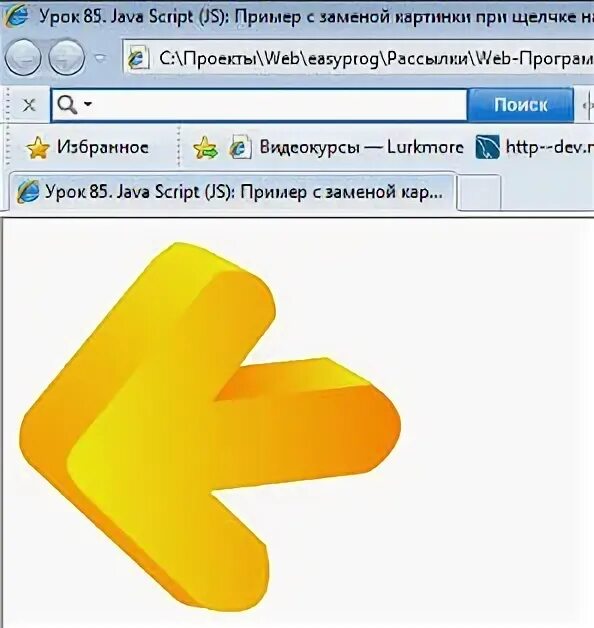Click the yellow left arrow image

pyautogui.click(x=209, y=427)
